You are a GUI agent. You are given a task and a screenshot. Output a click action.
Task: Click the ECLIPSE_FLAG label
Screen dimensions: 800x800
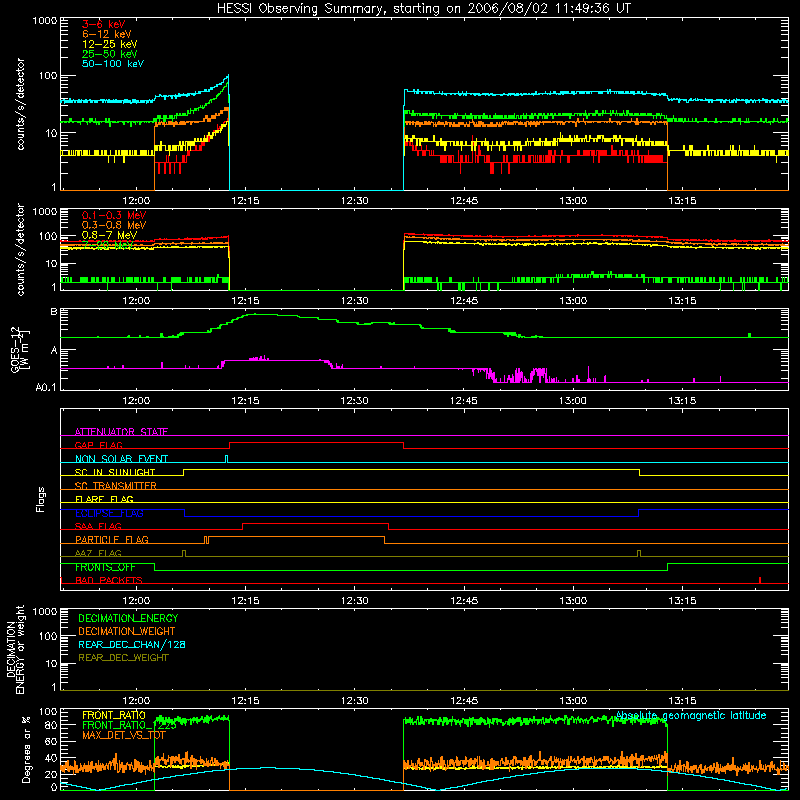[x=109, y=513]
